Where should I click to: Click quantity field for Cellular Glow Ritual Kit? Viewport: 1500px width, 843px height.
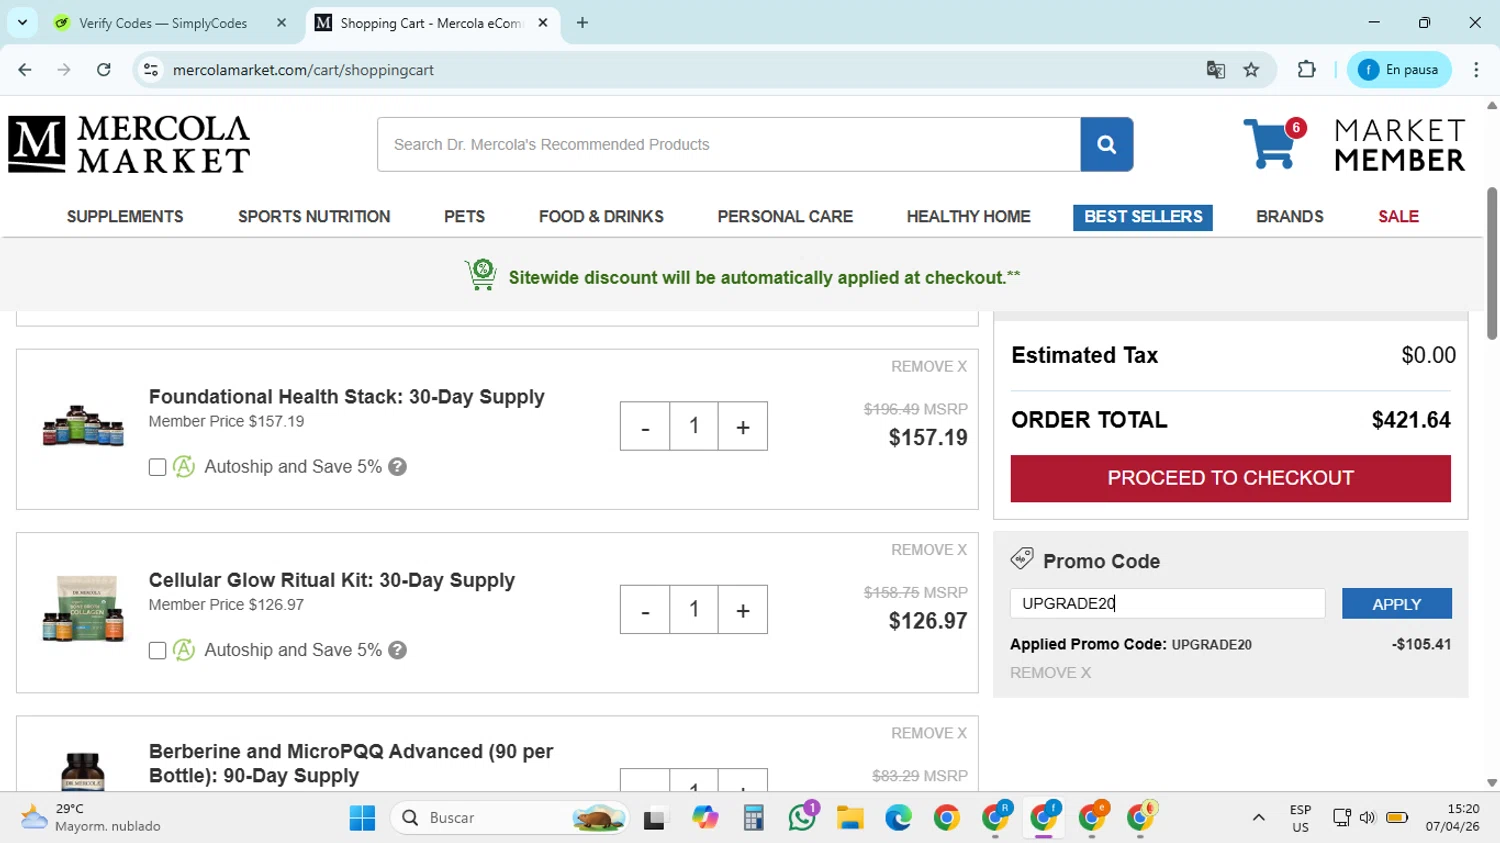coord(694,609)
